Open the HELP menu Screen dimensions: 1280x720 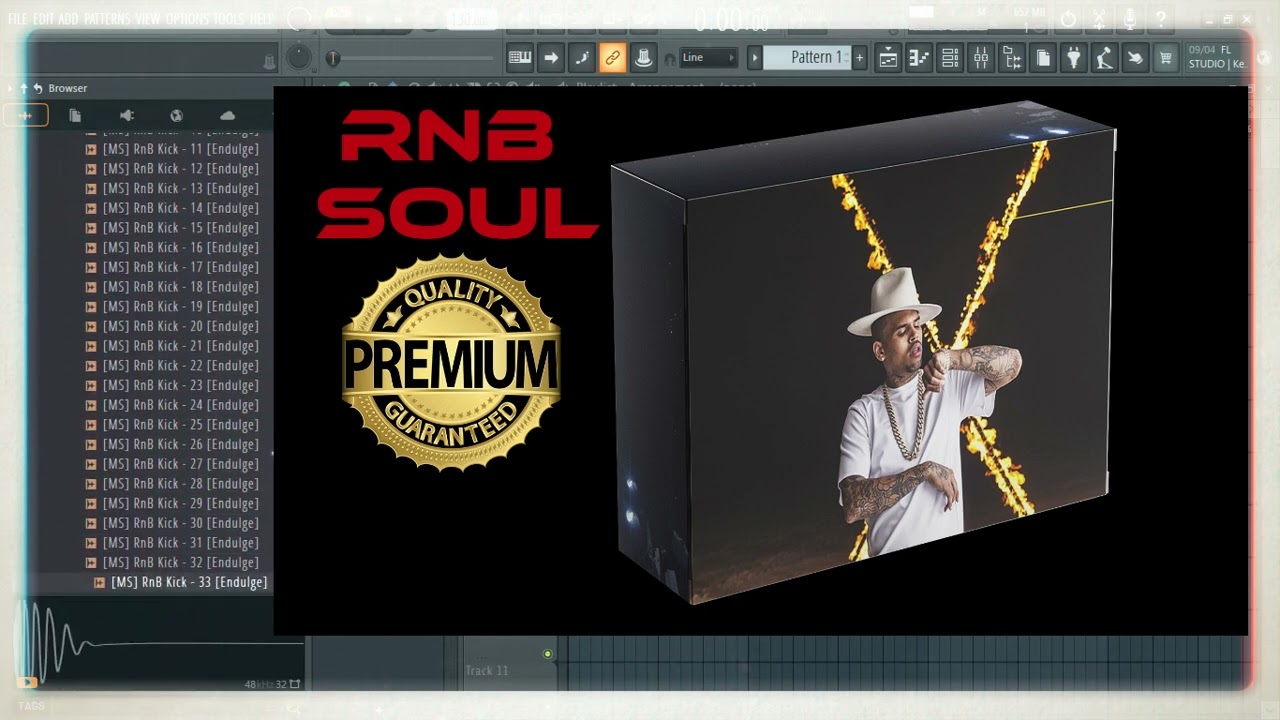point(261,19)
